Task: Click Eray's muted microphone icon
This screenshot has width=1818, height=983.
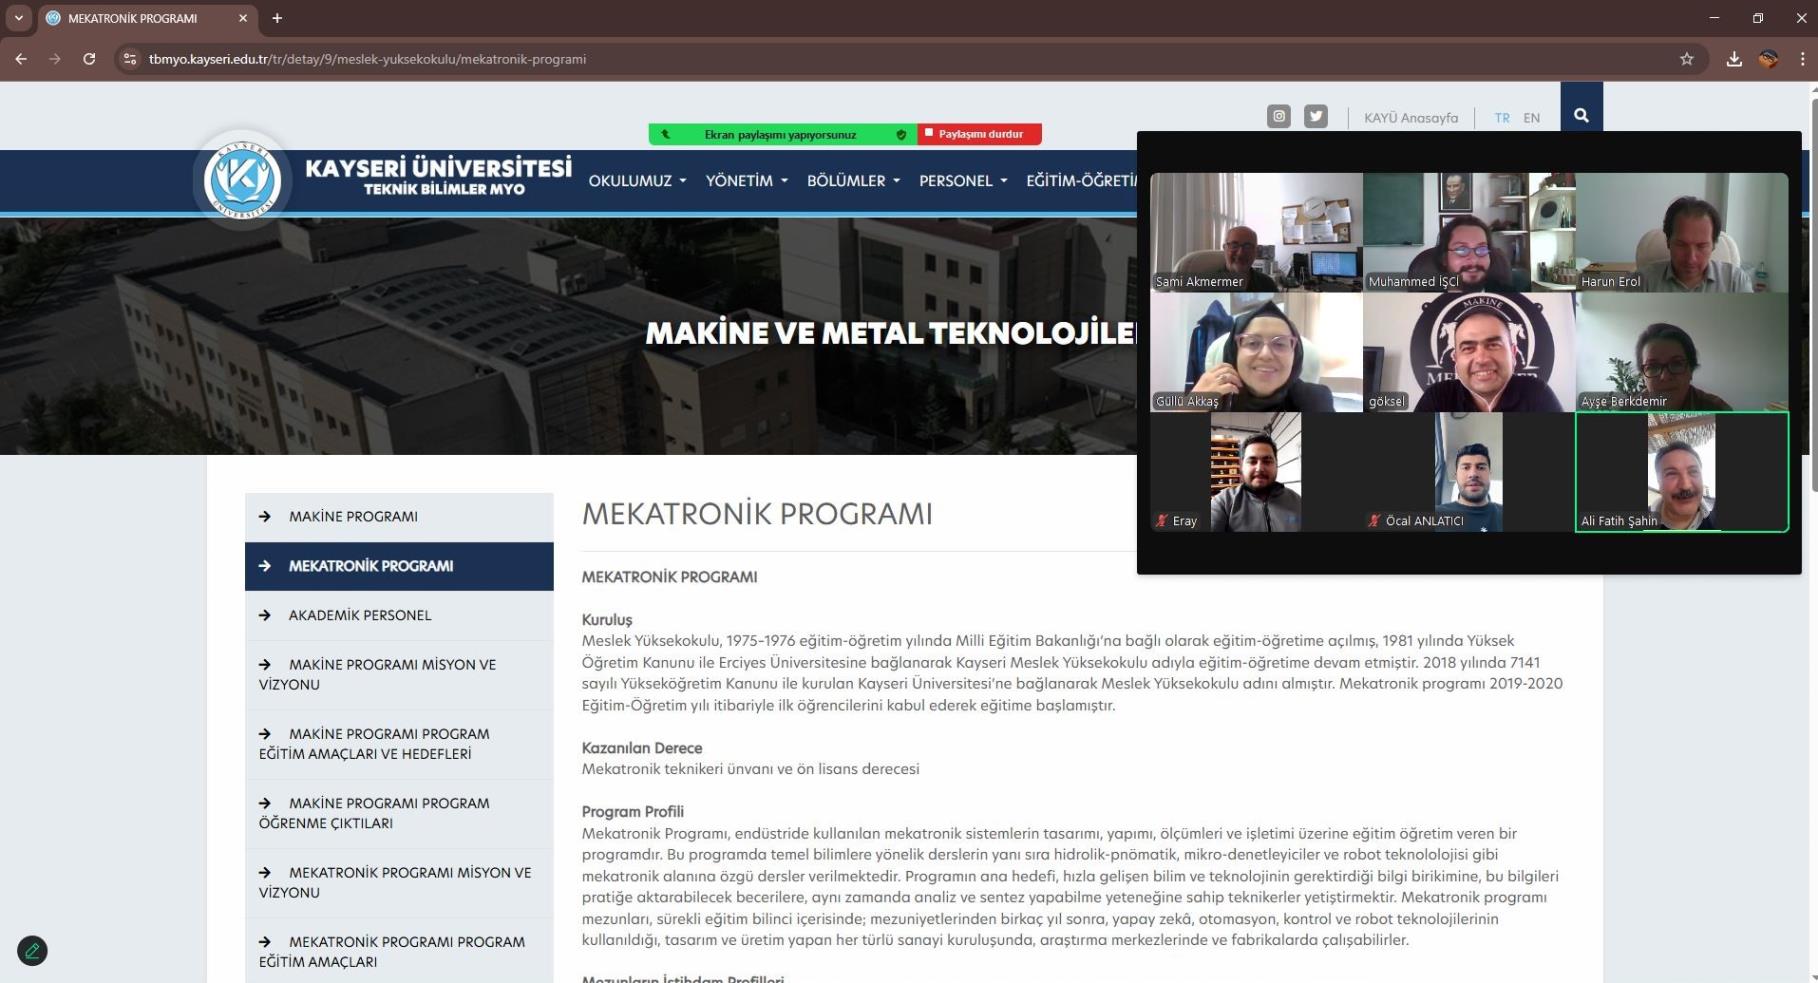Action: click(x=1162, y=521)
